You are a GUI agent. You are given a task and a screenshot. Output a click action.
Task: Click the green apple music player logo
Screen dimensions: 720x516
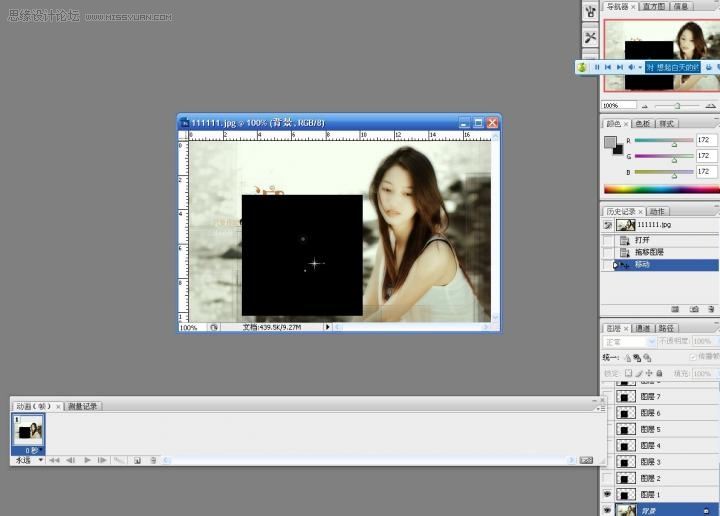pyautogui.click(x=582, y=67)
